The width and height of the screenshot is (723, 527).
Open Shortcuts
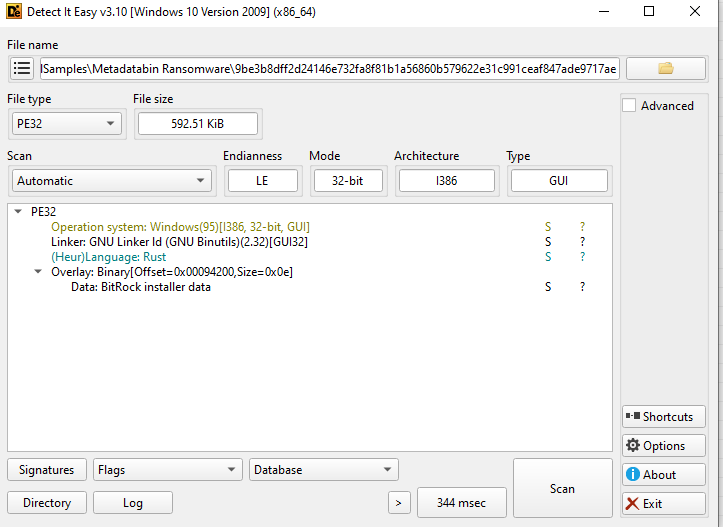[664, 417]
